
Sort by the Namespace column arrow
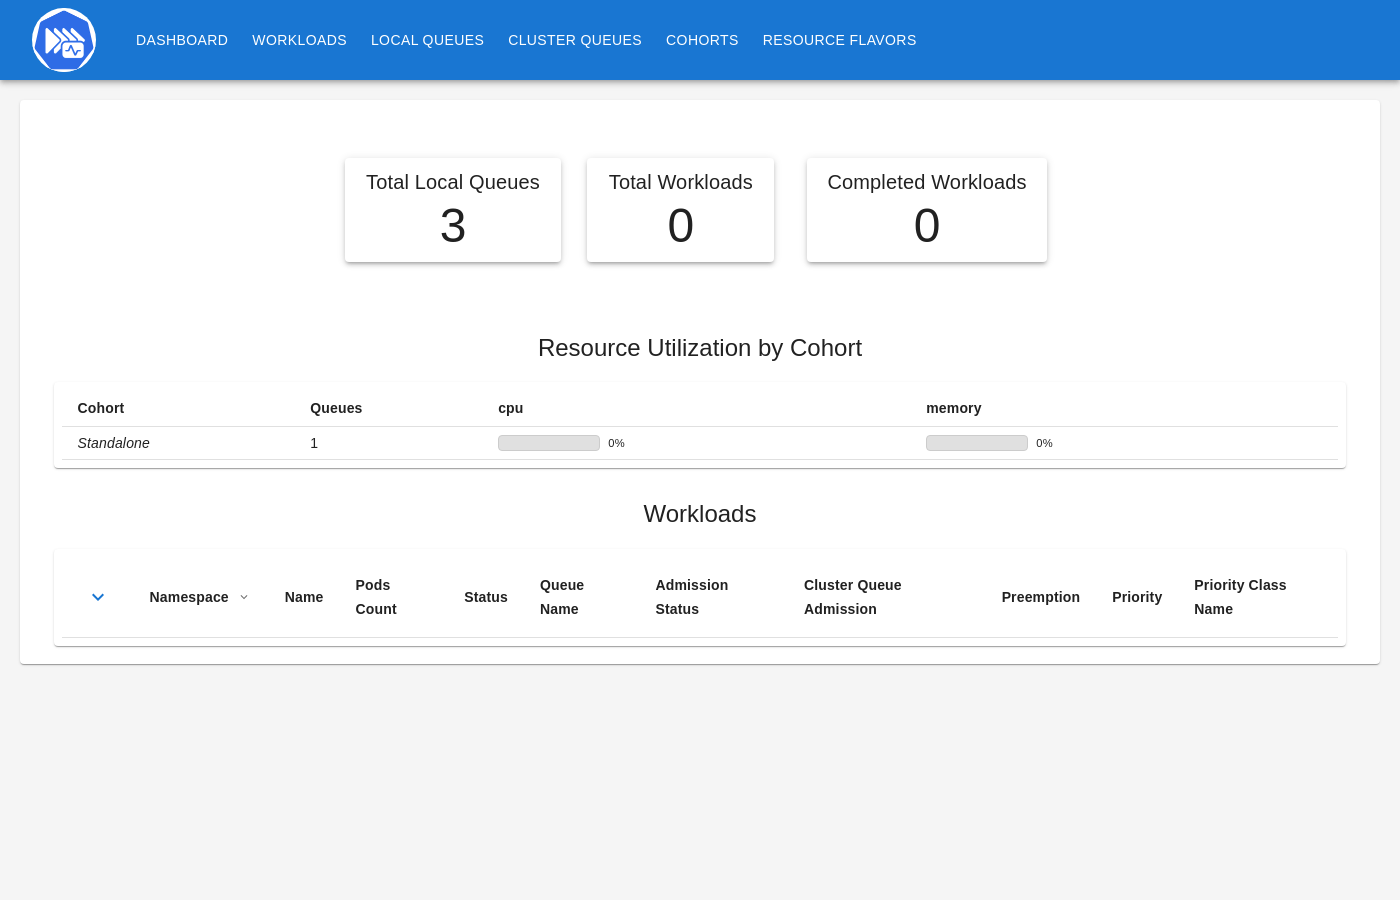pos(244,597)
